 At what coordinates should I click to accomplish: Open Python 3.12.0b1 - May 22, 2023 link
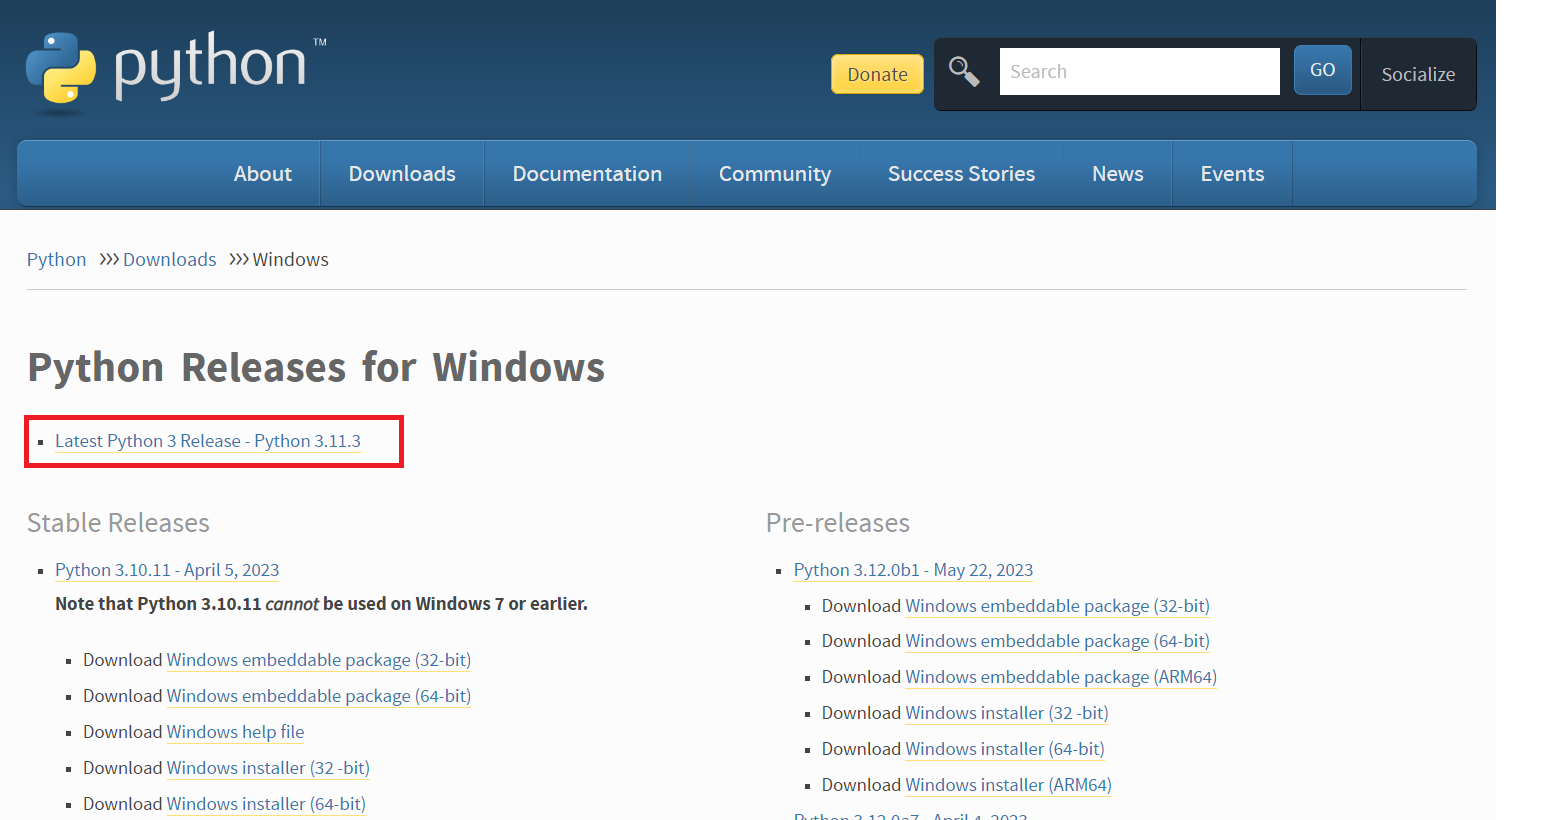[913, 570]
